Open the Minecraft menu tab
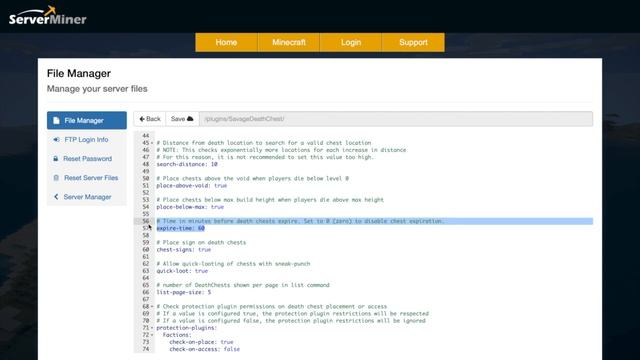 pos(289,42)
